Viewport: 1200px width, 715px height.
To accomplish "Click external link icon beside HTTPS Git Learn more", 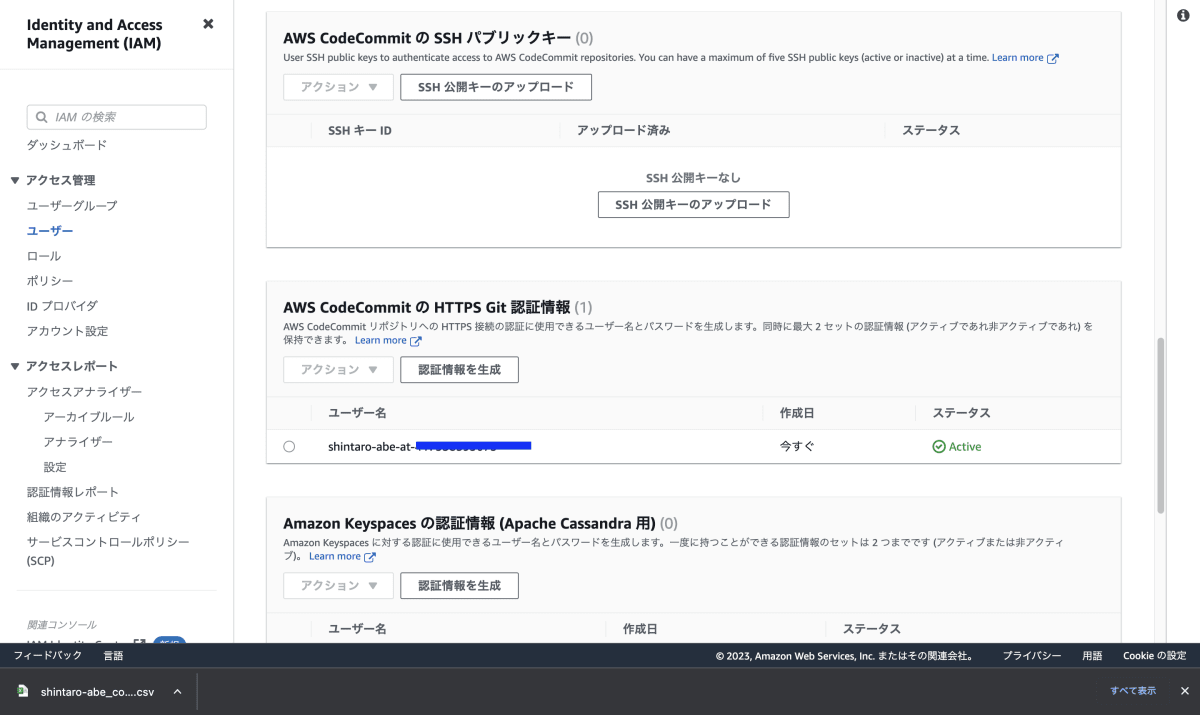I will coord(416,341).
